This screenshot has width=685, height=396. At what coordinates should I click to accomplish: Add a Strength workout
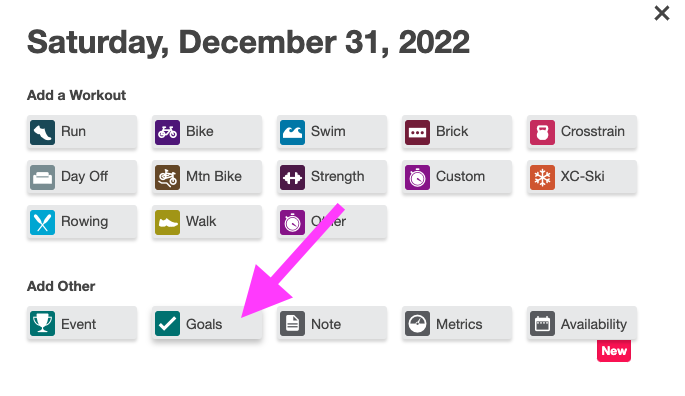[332, 177]
